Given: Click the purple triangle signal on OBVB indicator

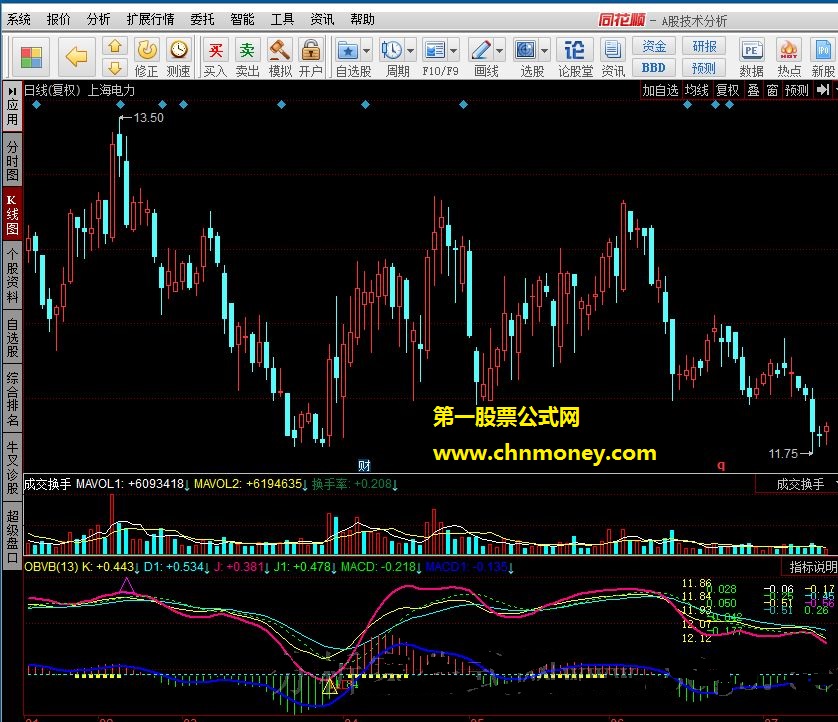Looking at the screenshot, I should coord(127,586).
